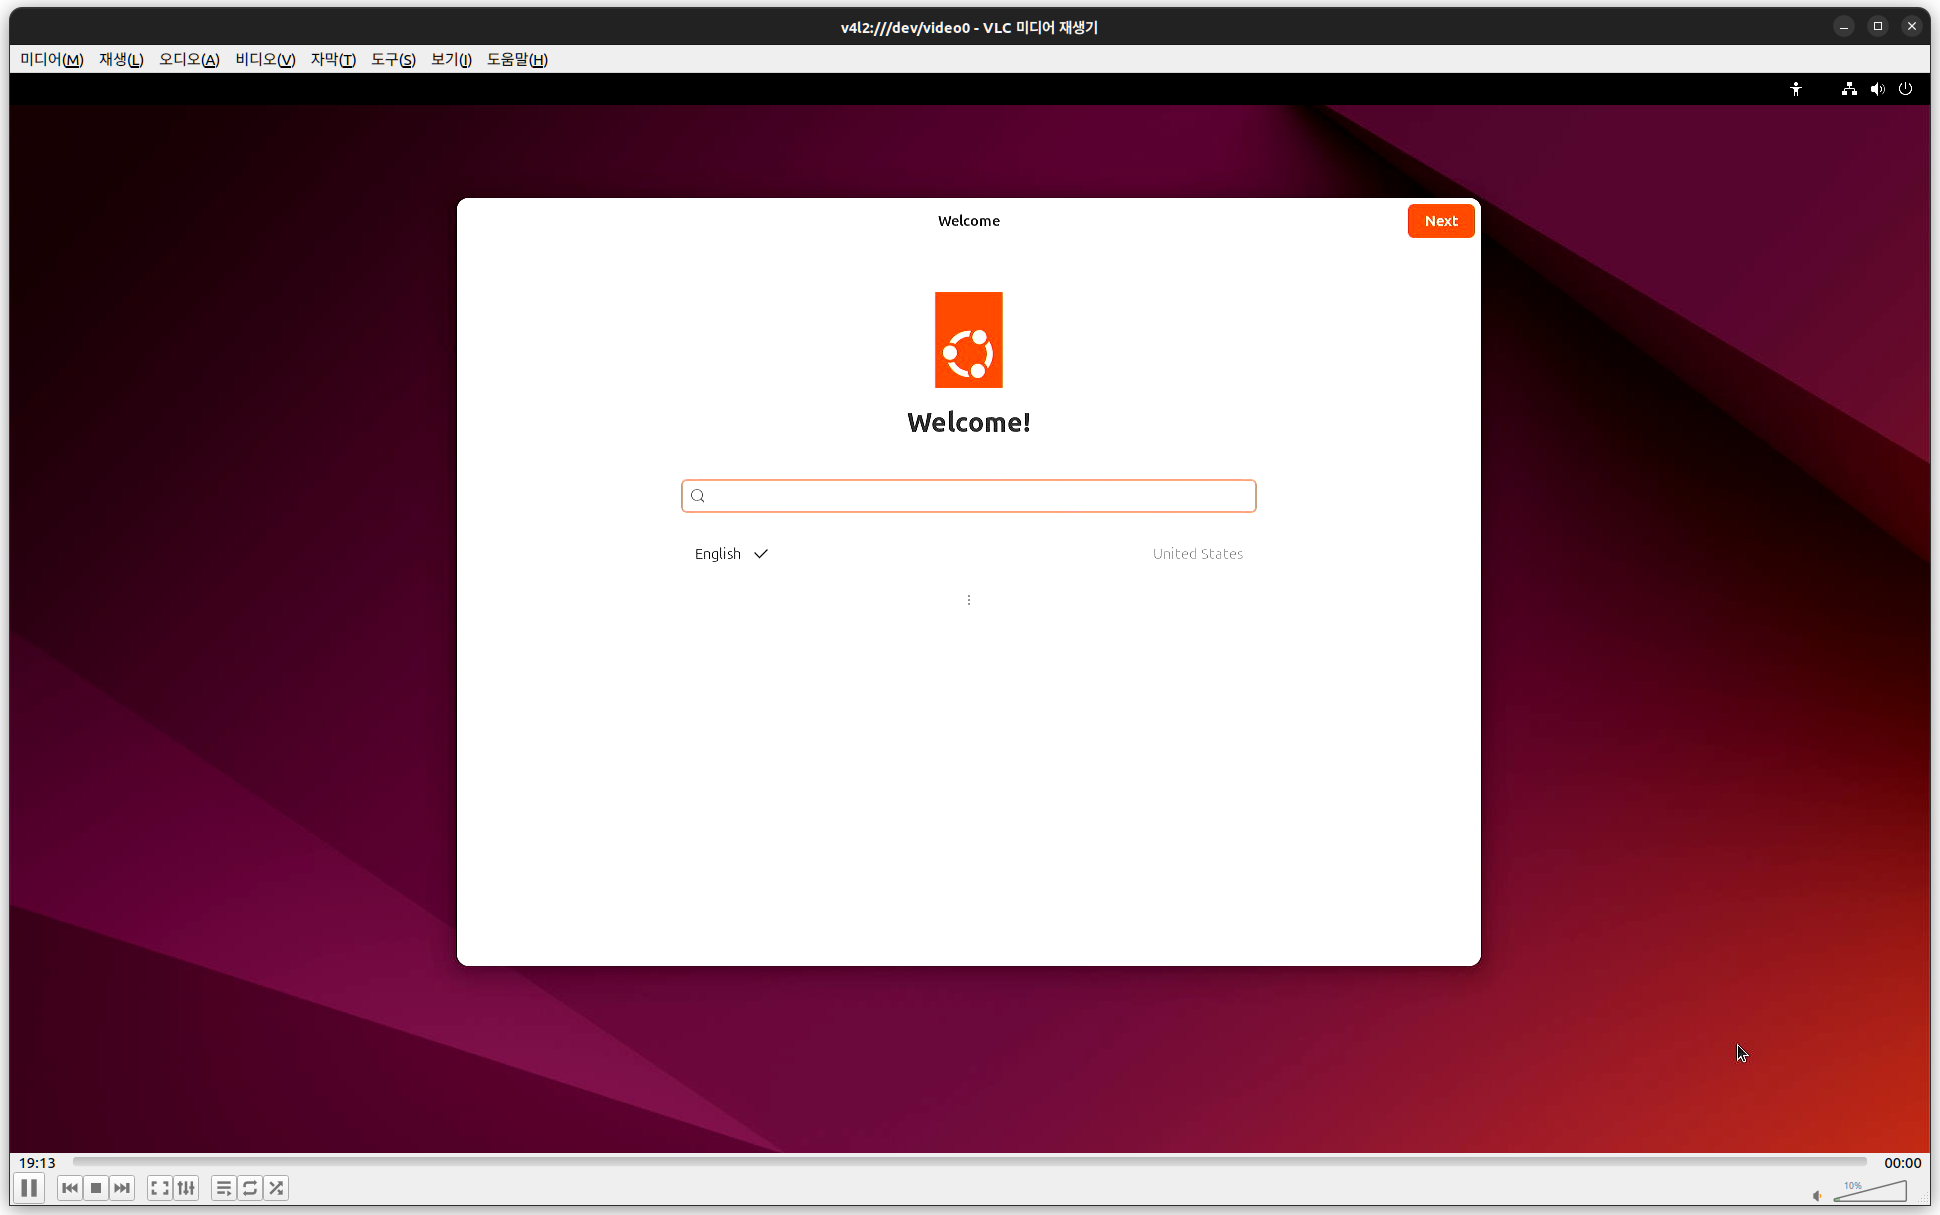
Task: Click the playback seek bar
Action: (969, 1162)
